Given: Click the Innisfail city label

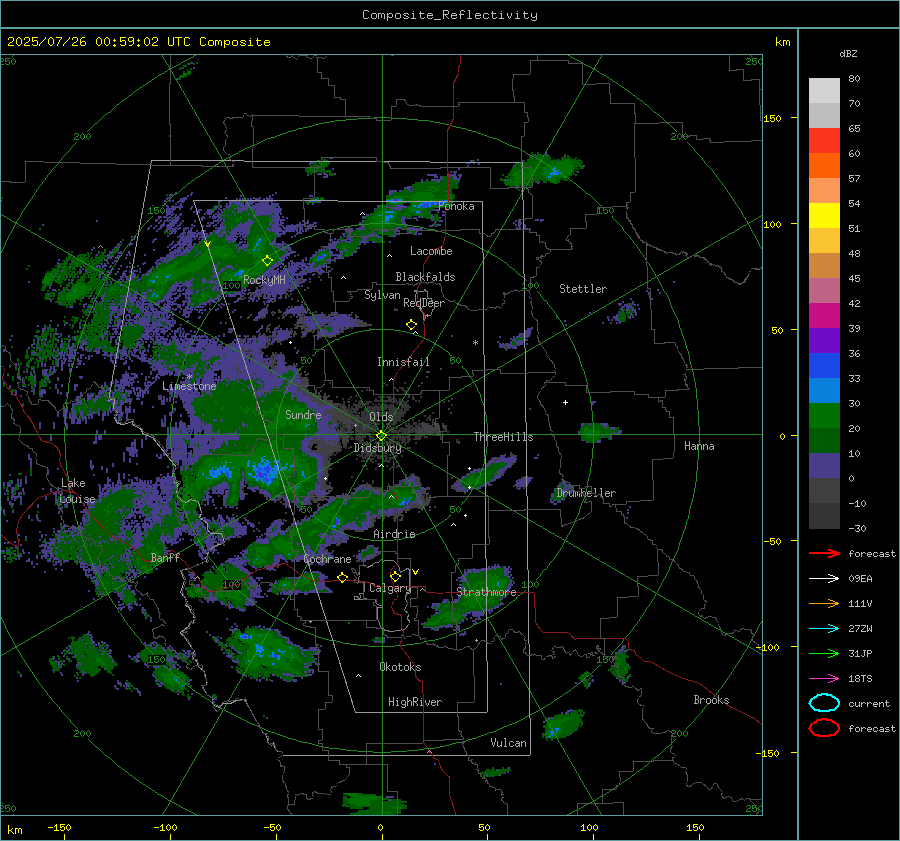Looking at the screenshot, I should (403, 362).
